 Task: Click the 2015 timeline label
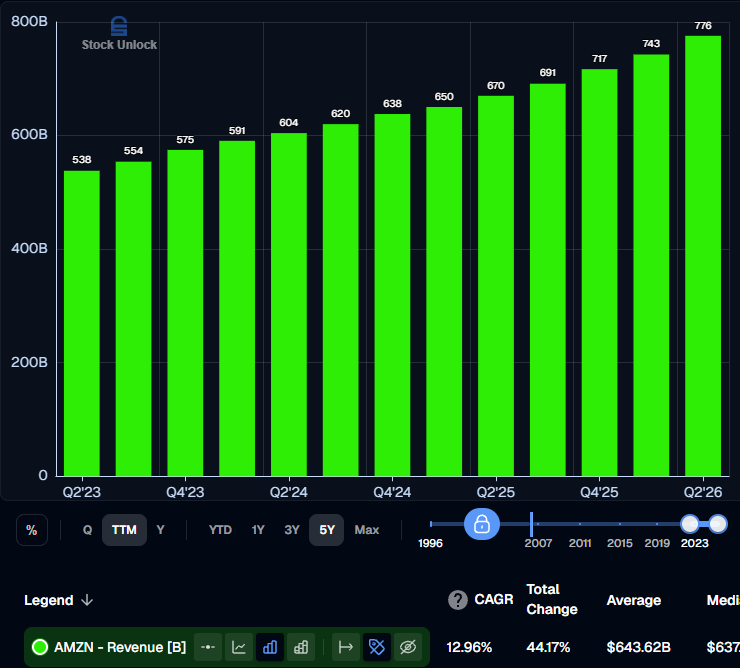click(x=620, y=543)
